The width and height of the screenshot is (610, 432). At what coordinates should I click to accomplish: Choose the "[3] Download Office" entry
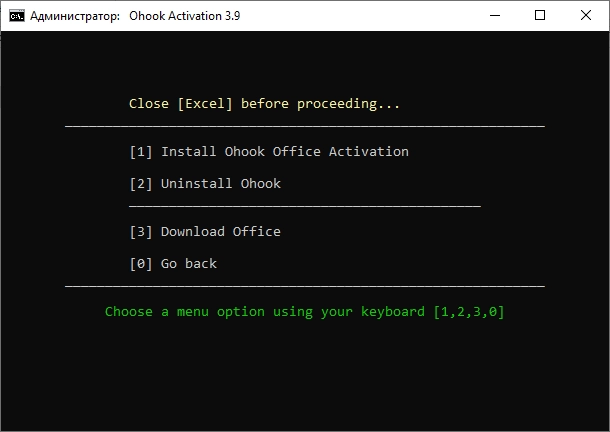205,232
